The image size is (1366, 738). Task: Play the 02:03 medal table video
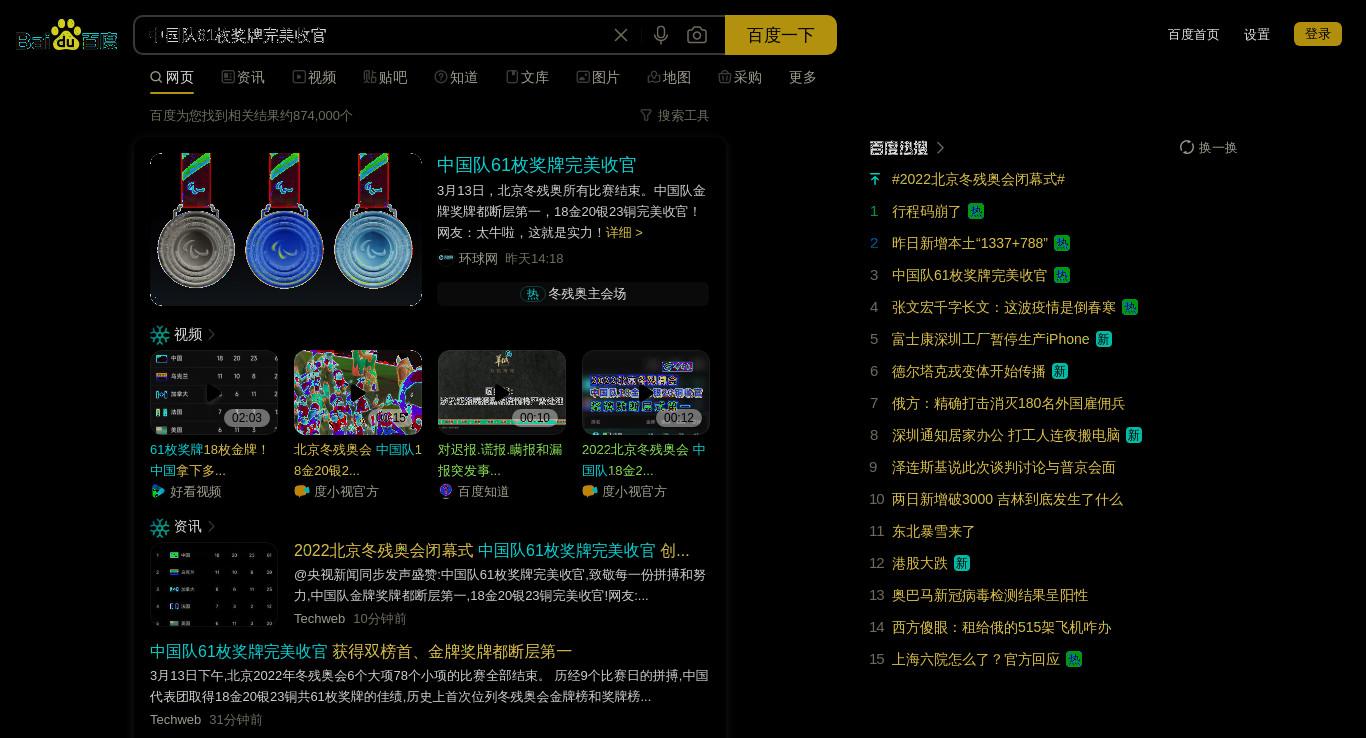[x=214, y=392]
